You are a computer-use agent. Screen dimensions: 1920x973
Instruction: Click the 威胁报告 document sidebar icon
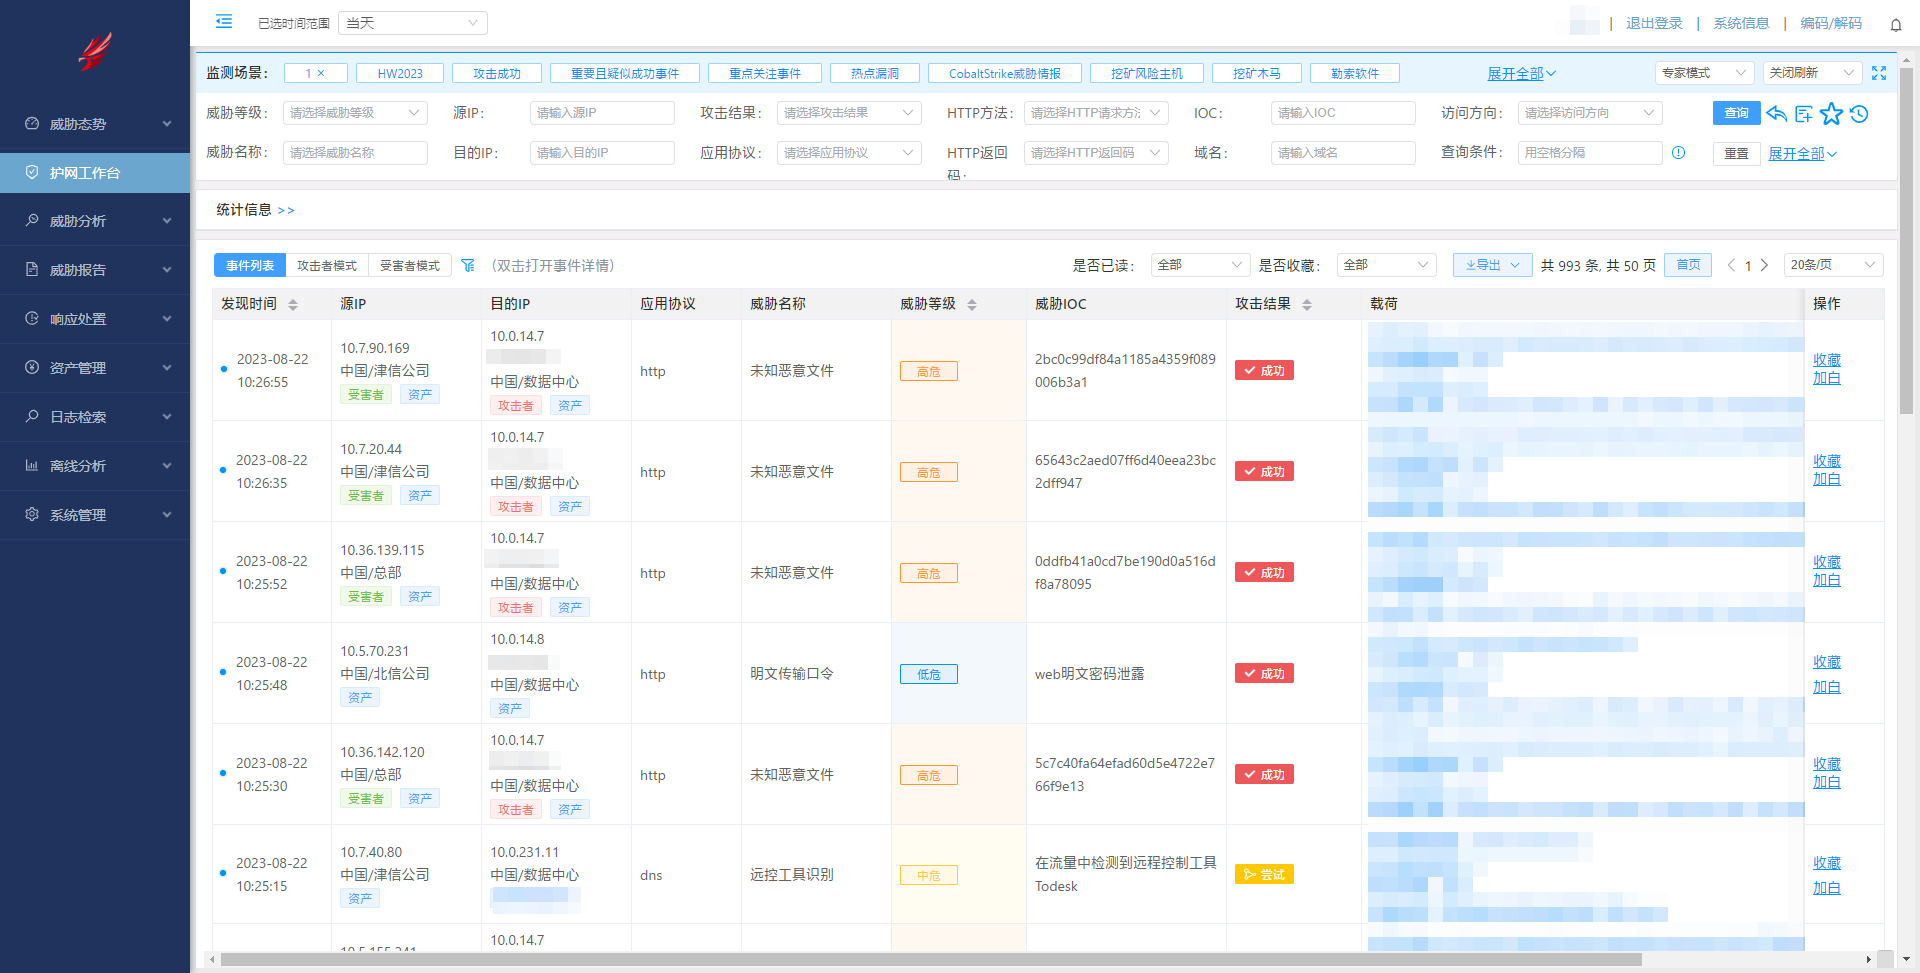pyautogui.click(x=32, y=270)
